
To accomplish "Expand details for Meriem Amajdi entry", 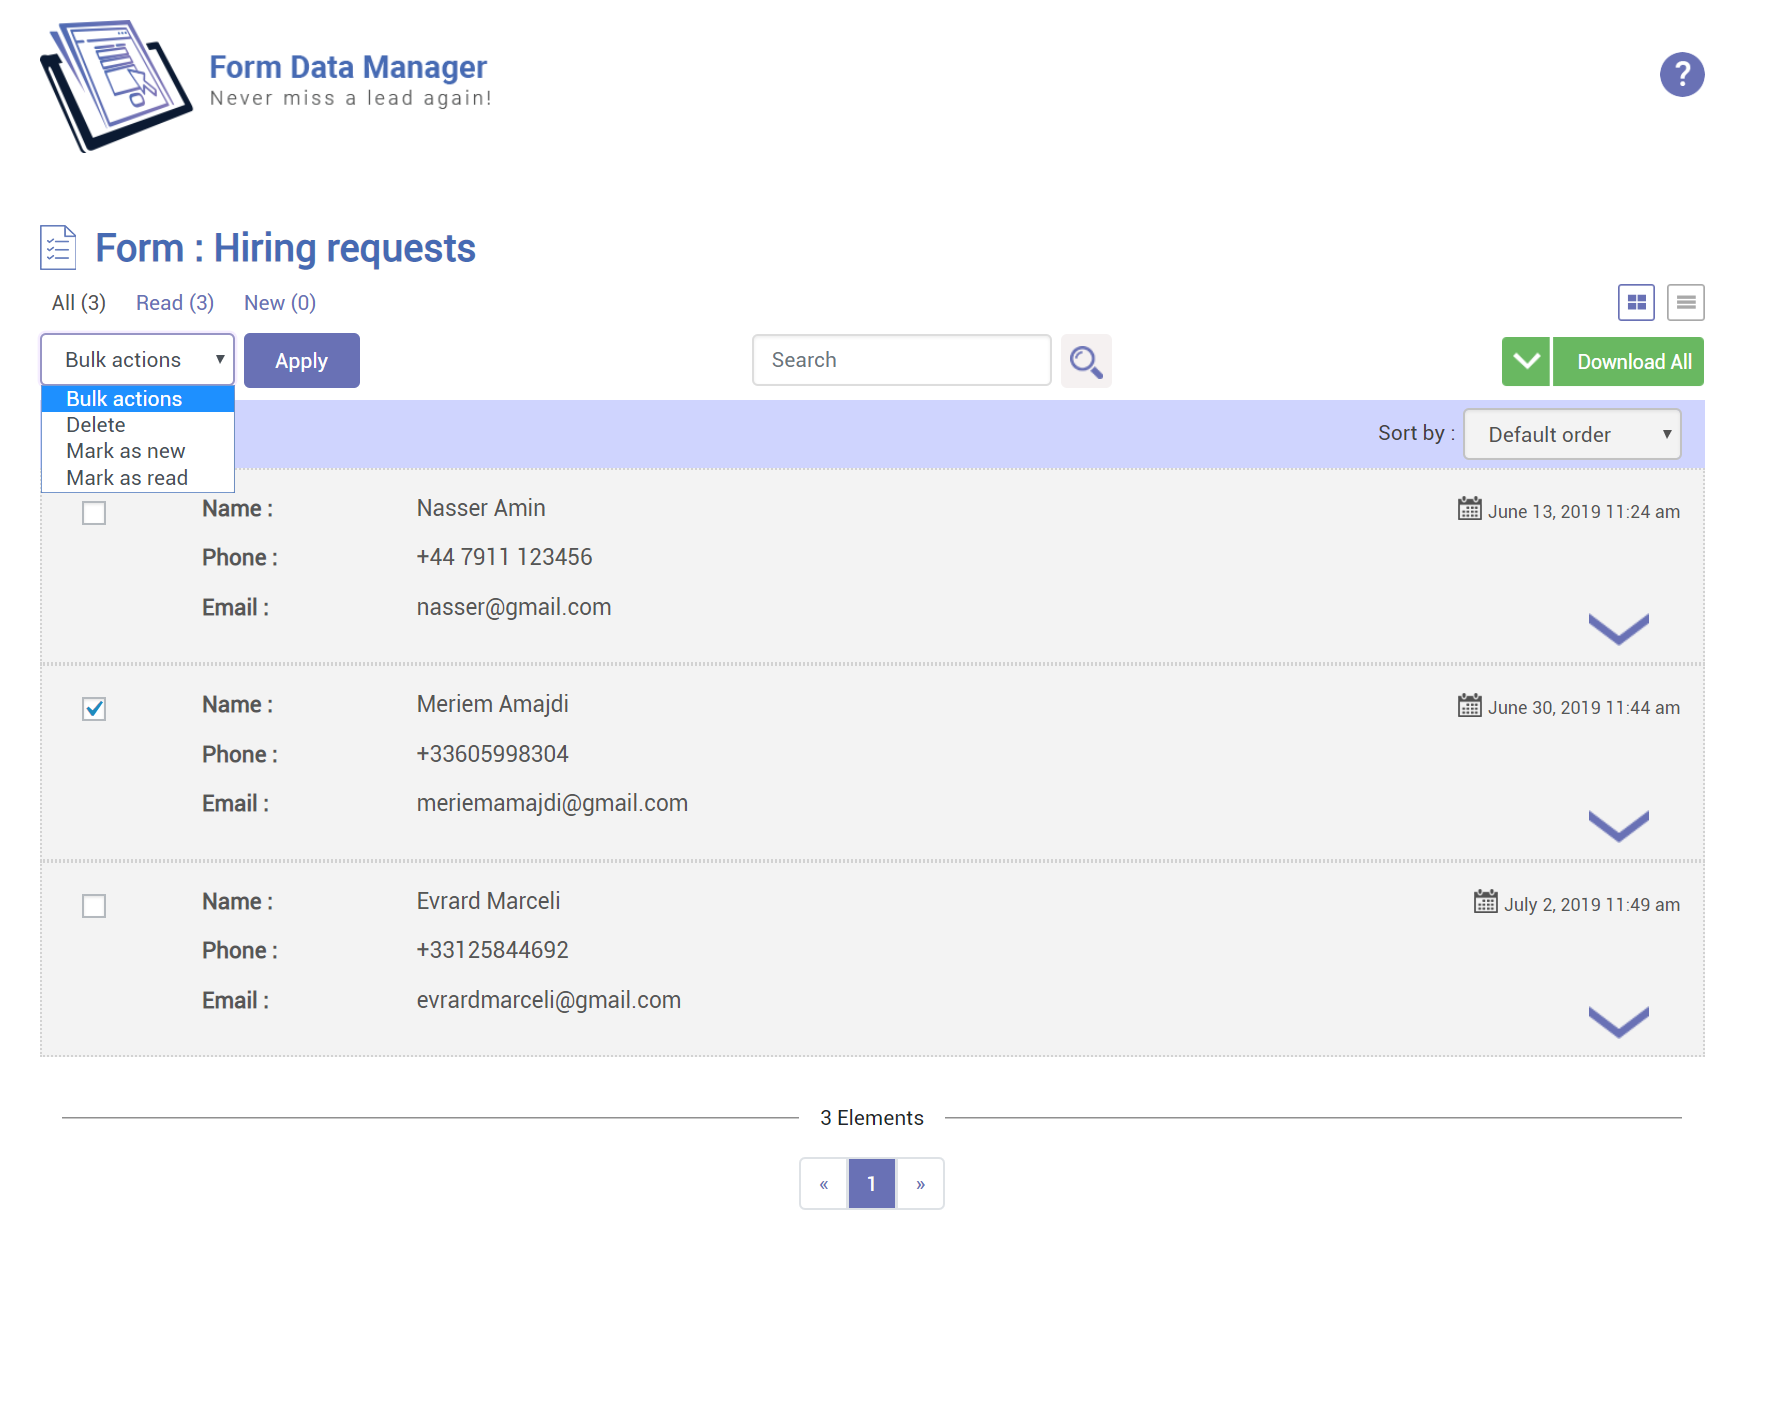I will tap(1618, 826).
